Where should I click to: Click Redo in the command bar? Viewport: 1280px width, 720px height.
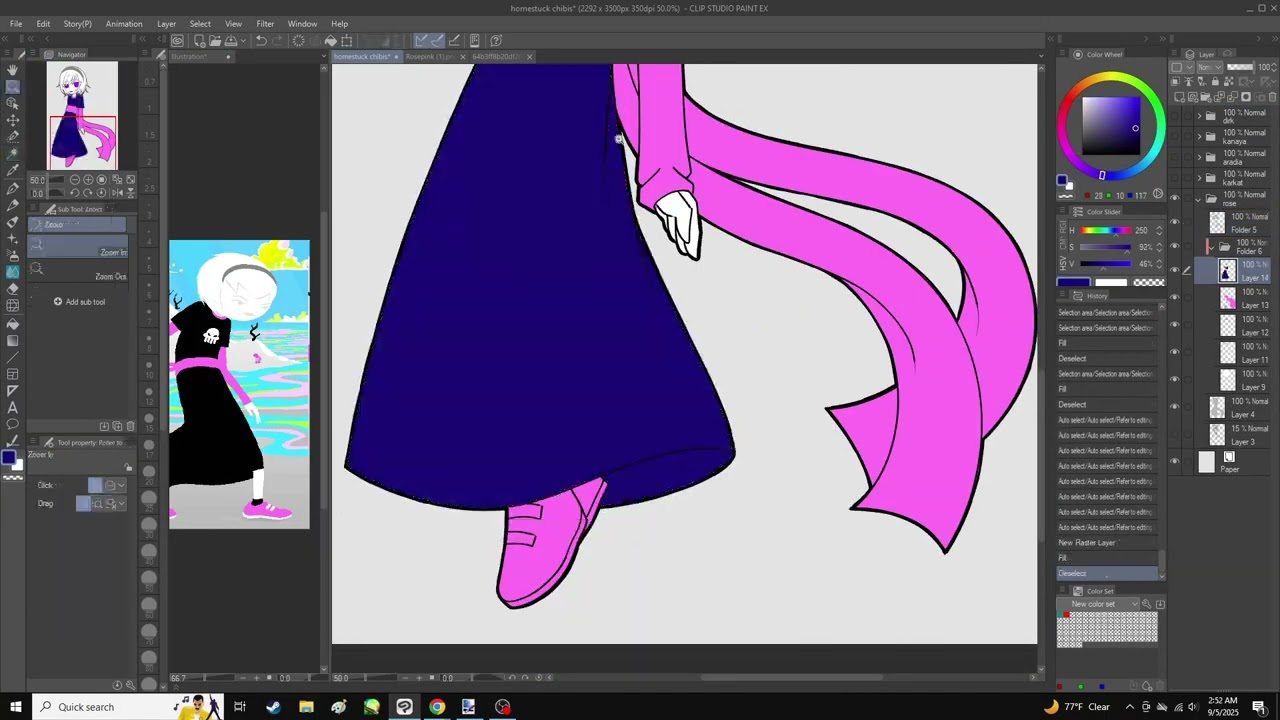pyautogui.click(x=278, y=40)
